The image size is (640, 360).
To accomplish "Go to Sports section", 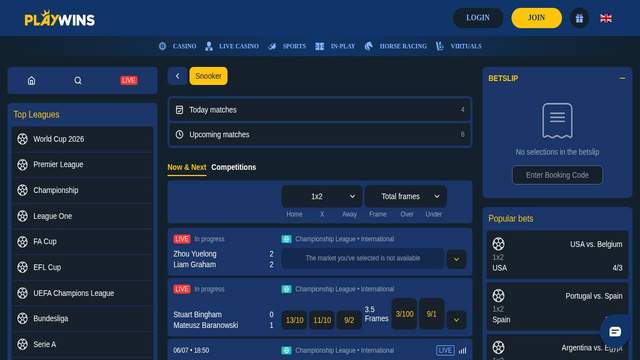I will coord(294,46).
